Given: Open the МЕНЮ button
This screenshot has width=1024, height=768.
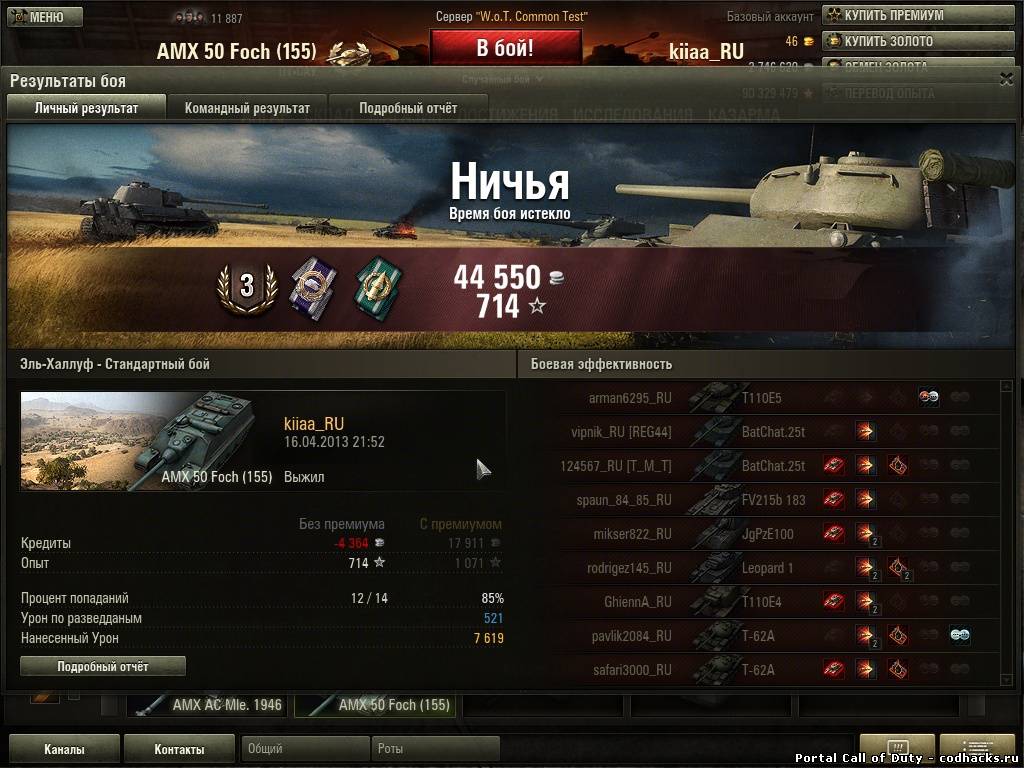Looking at the screenshot, I should (x=44, y=17).
